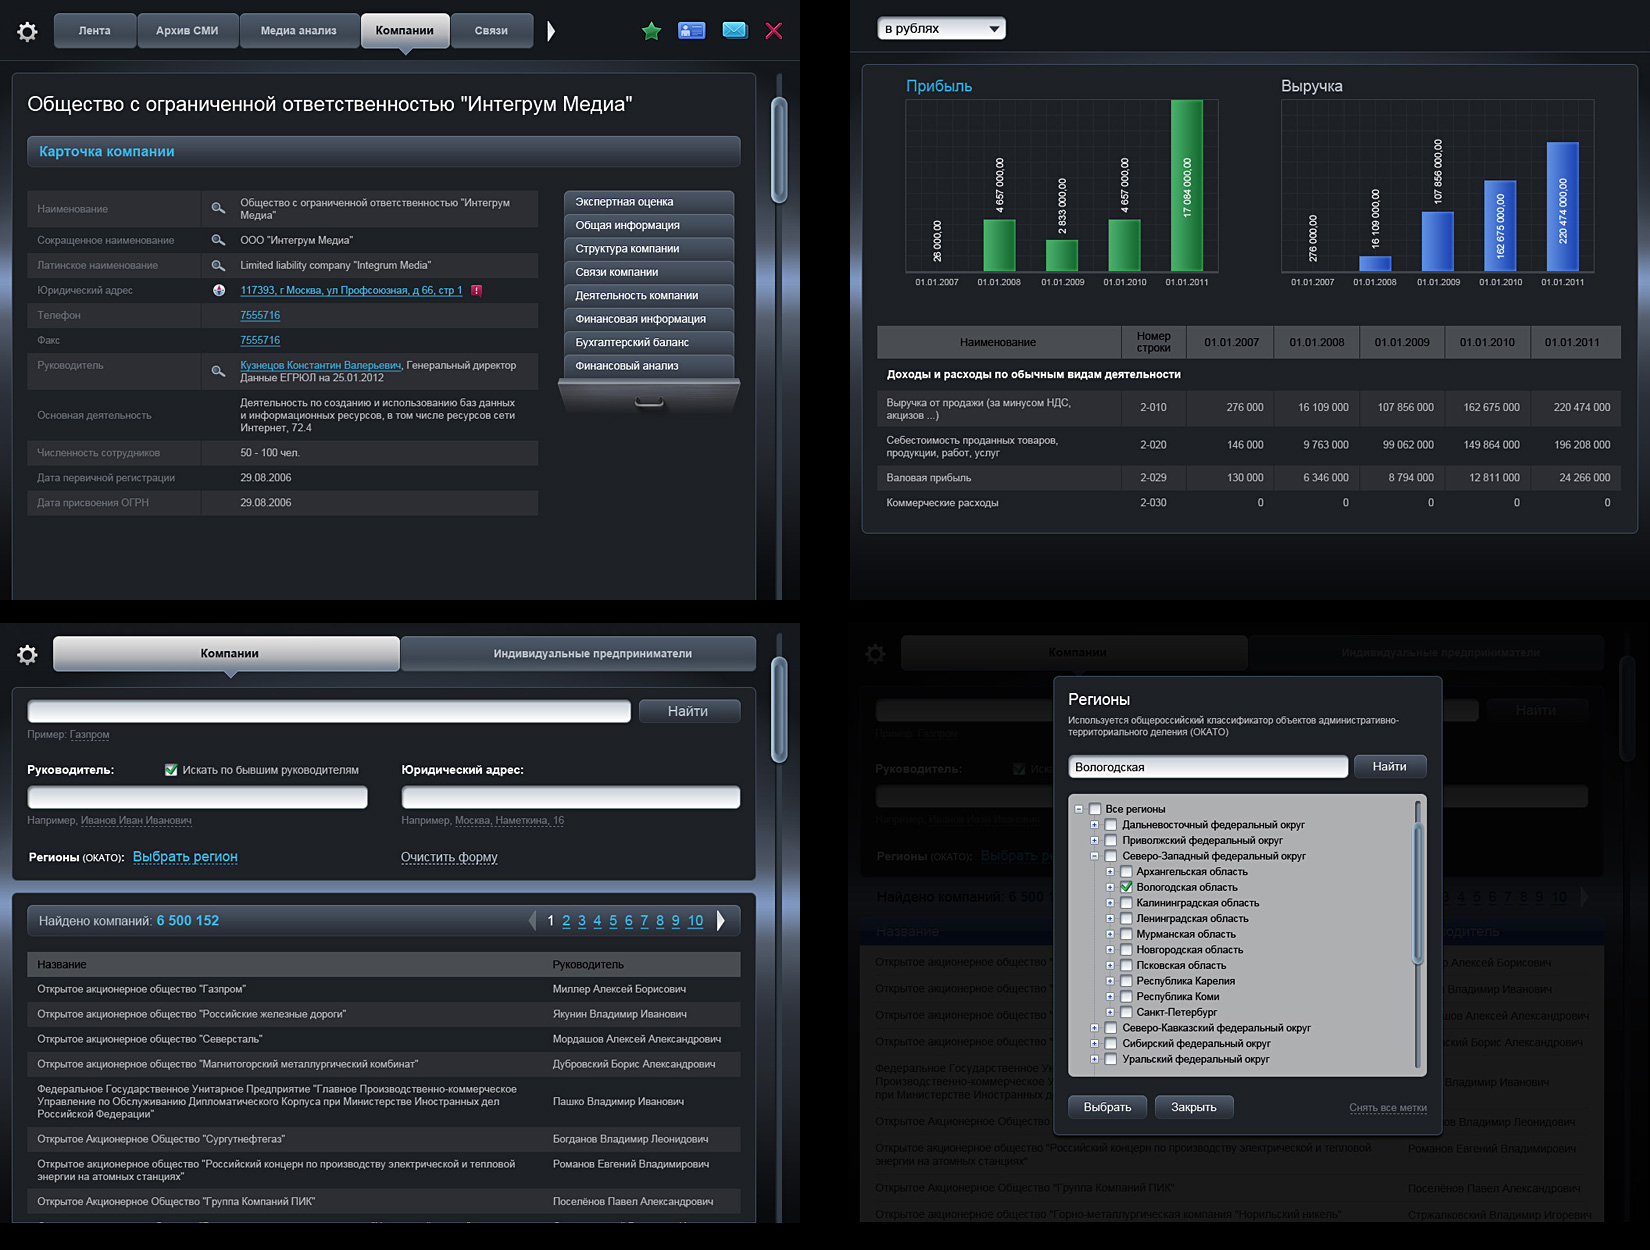This screenshot has width=1650, height=1250.
Task: Open the Индивидуальные предприниматели tab
Action: [592, 654]
